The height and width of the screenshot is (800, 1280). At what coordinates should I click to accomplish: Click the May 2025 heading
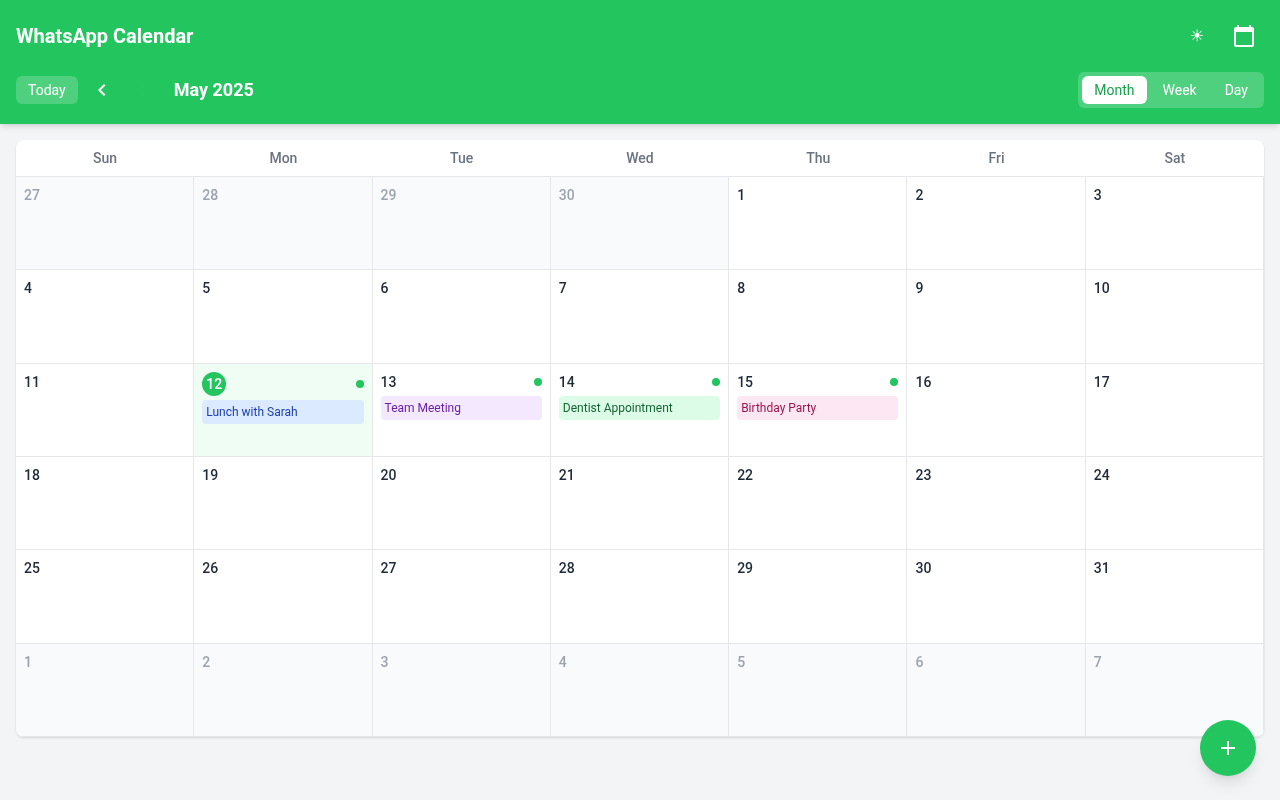213,89
